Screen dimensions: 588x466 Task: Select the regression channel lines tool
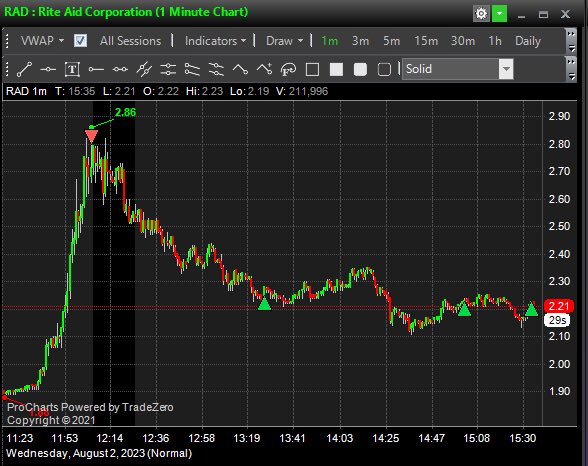pyautogui.click(x=216, y=69)
